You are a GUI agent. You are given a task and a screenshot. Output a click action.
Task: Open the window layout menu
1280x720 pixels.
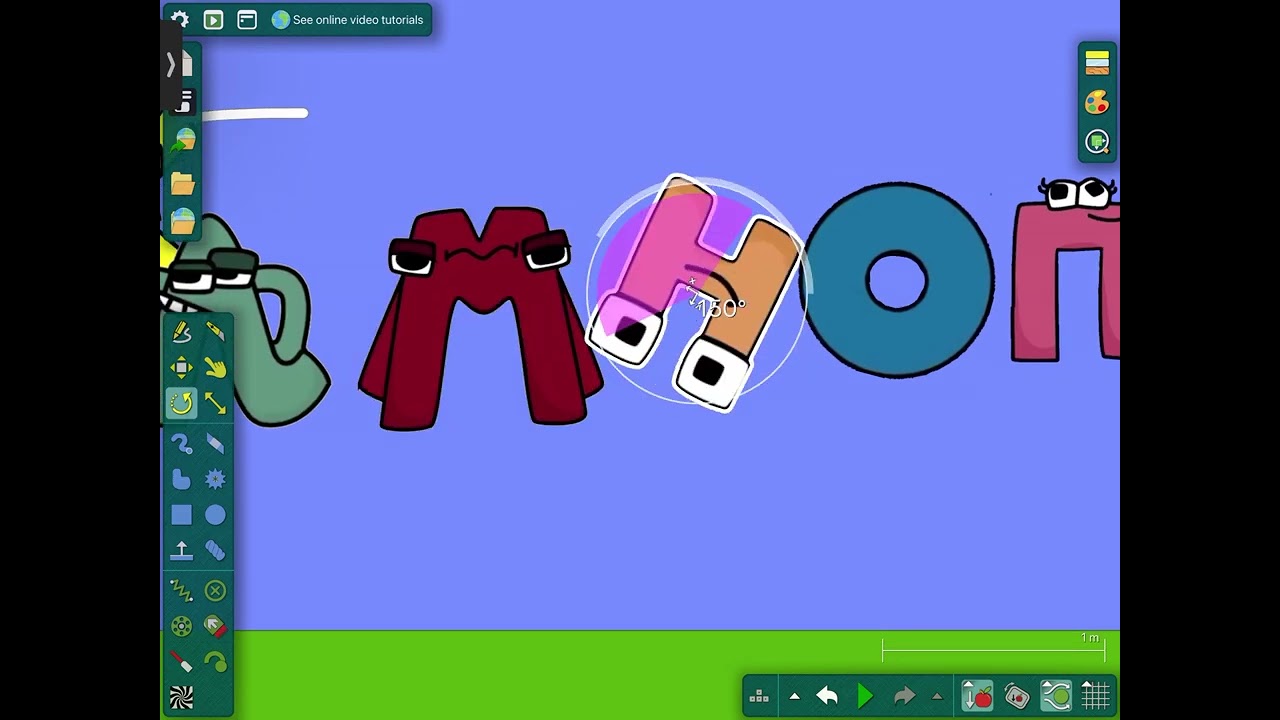tap(247, 19)
